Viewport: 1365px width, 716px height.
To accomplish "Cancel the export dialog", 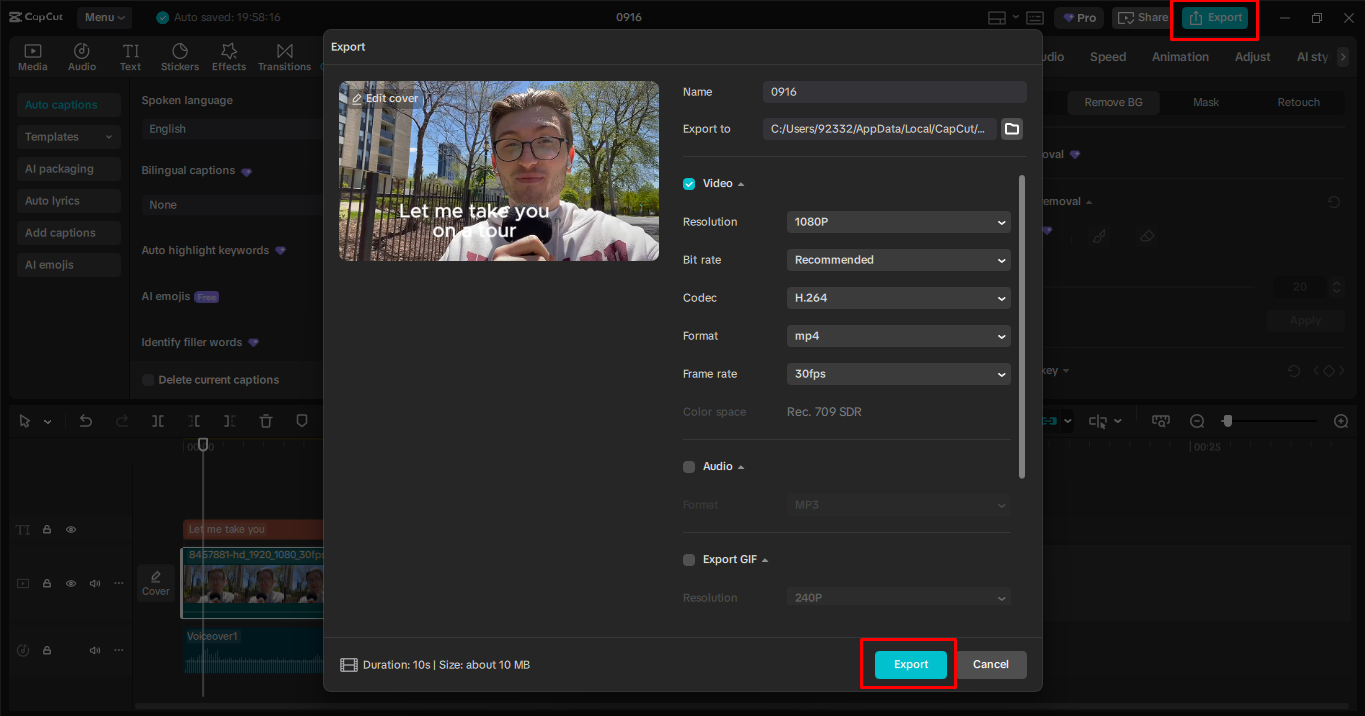I will (x=991, y=664).
